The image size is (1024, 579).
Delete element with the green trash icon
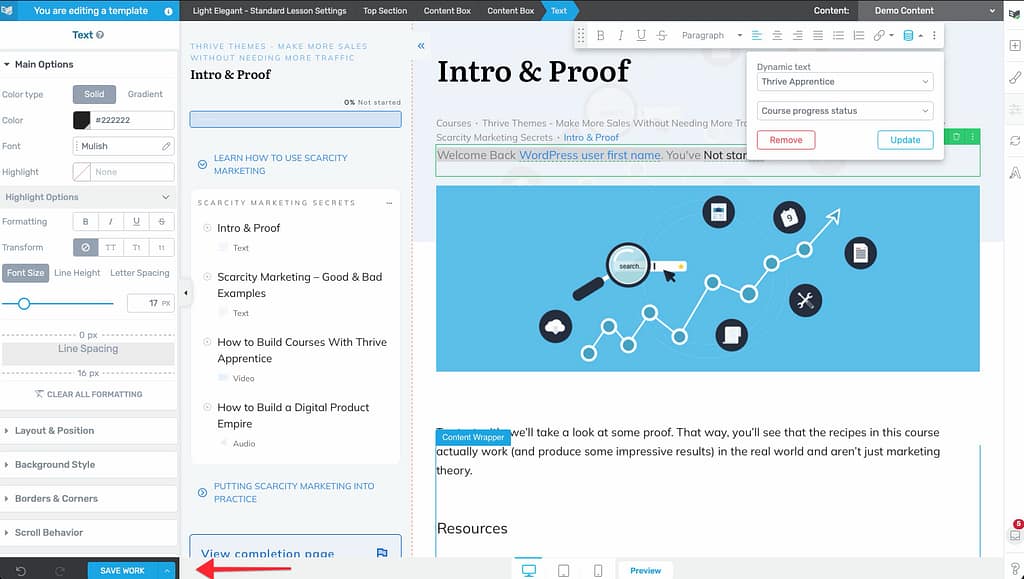[x=956, y=136]
